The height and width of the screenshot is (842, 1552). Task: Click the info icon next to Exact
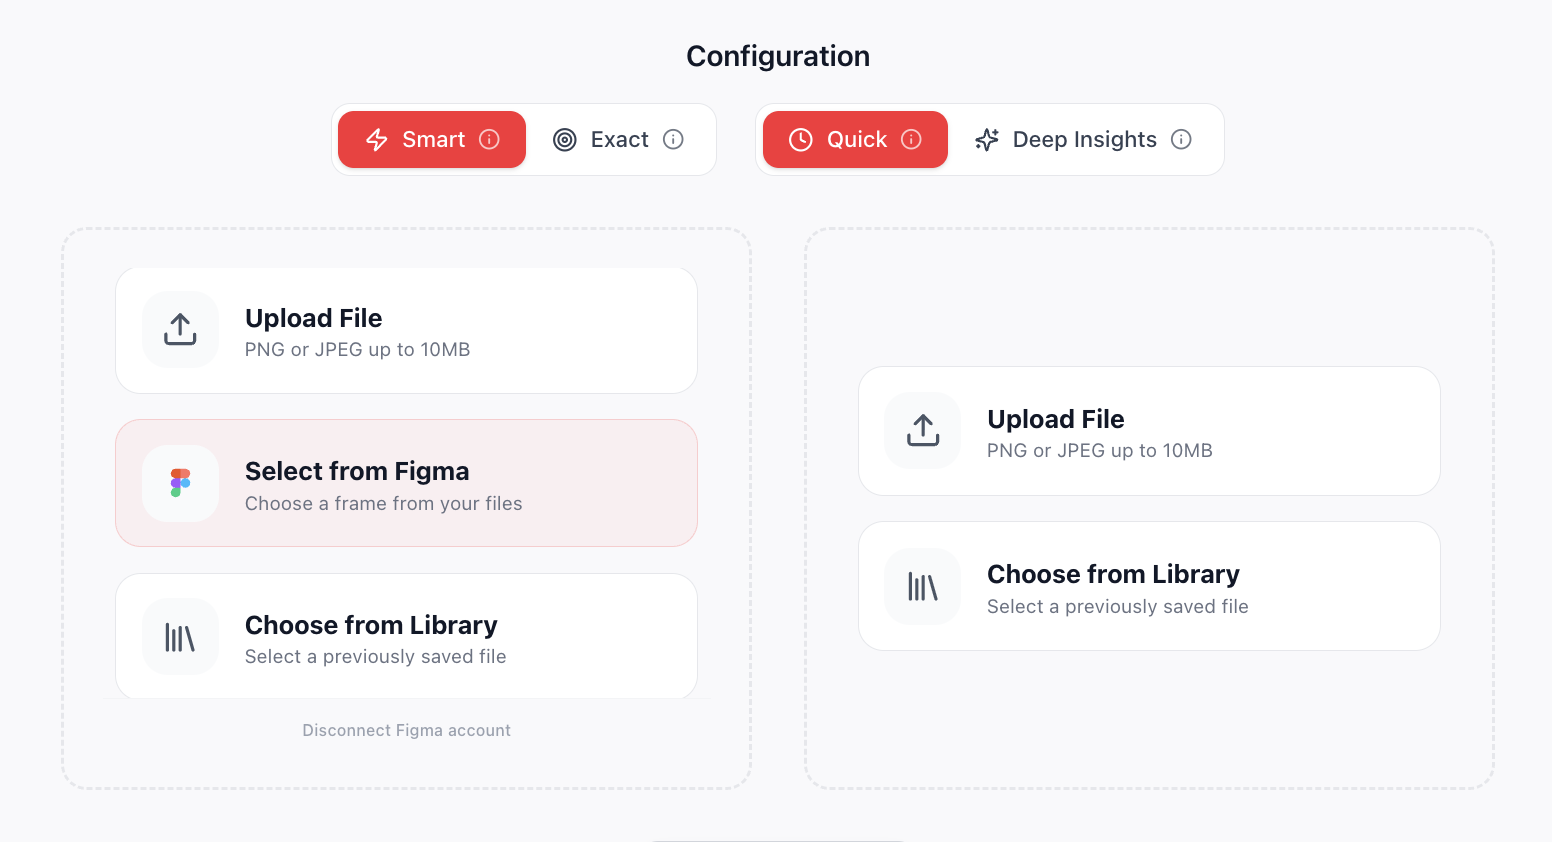(x=673, y=139)
